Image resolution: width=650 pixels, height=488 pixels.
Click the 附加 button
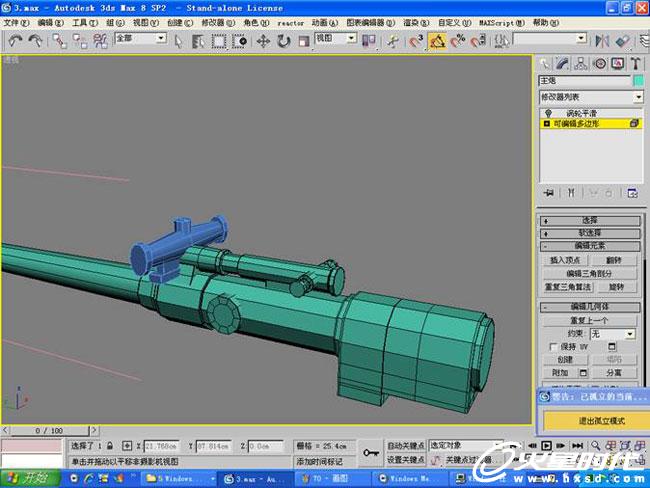(x=560, y=373)
